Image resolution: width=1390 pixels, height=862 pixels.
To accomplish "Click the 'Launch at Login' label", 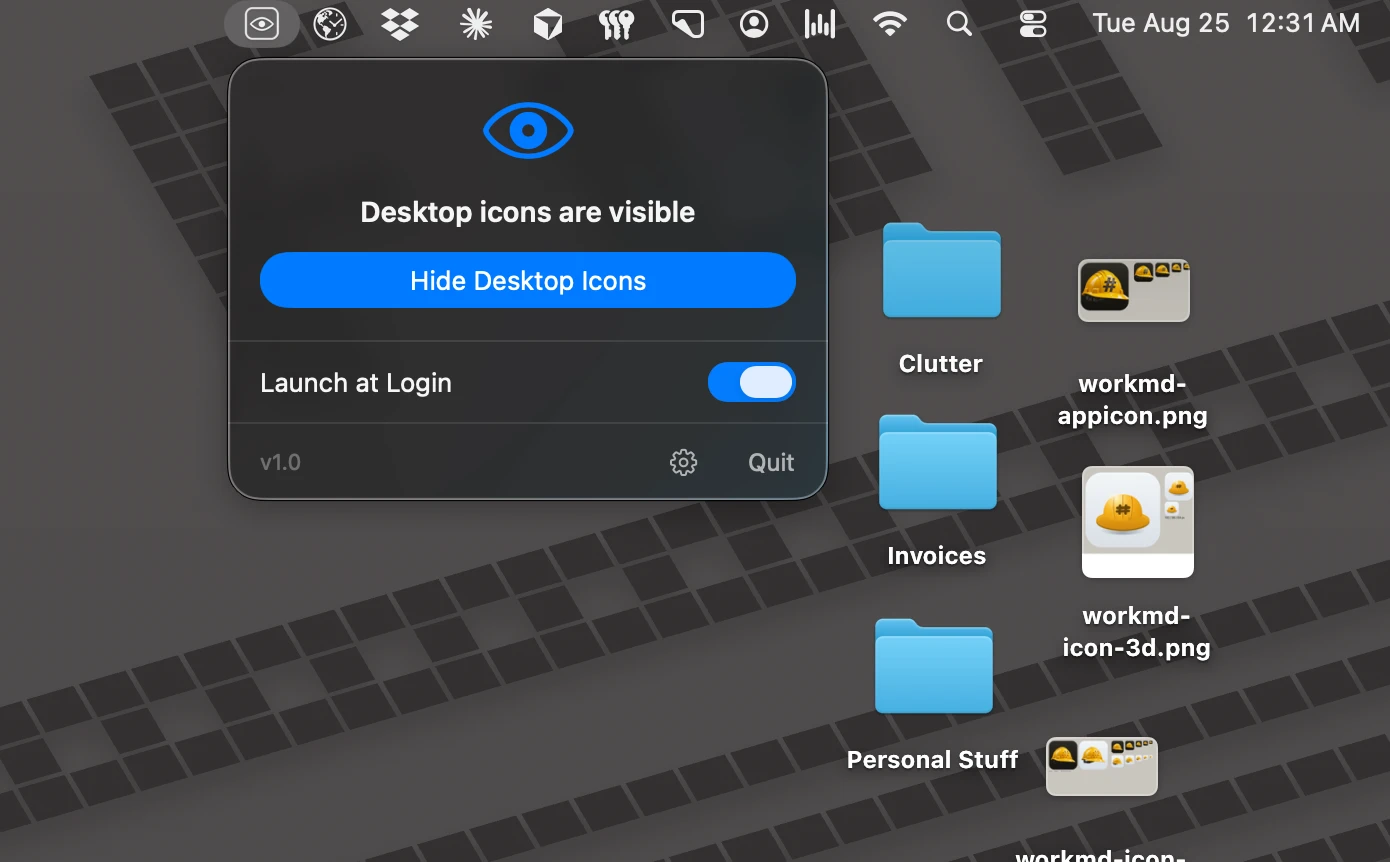I will [x=356, y=383].
